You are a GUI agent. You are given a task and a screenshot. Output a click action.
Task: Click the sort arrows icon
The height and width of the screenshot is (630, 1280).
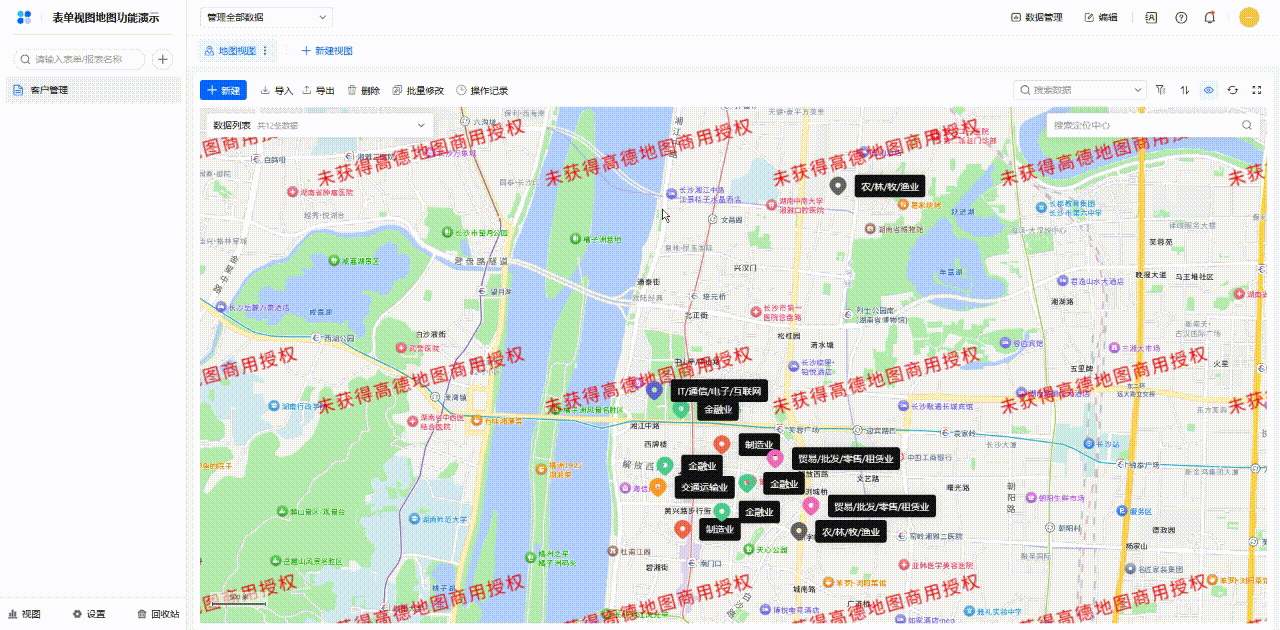(x=1185, y=90)
